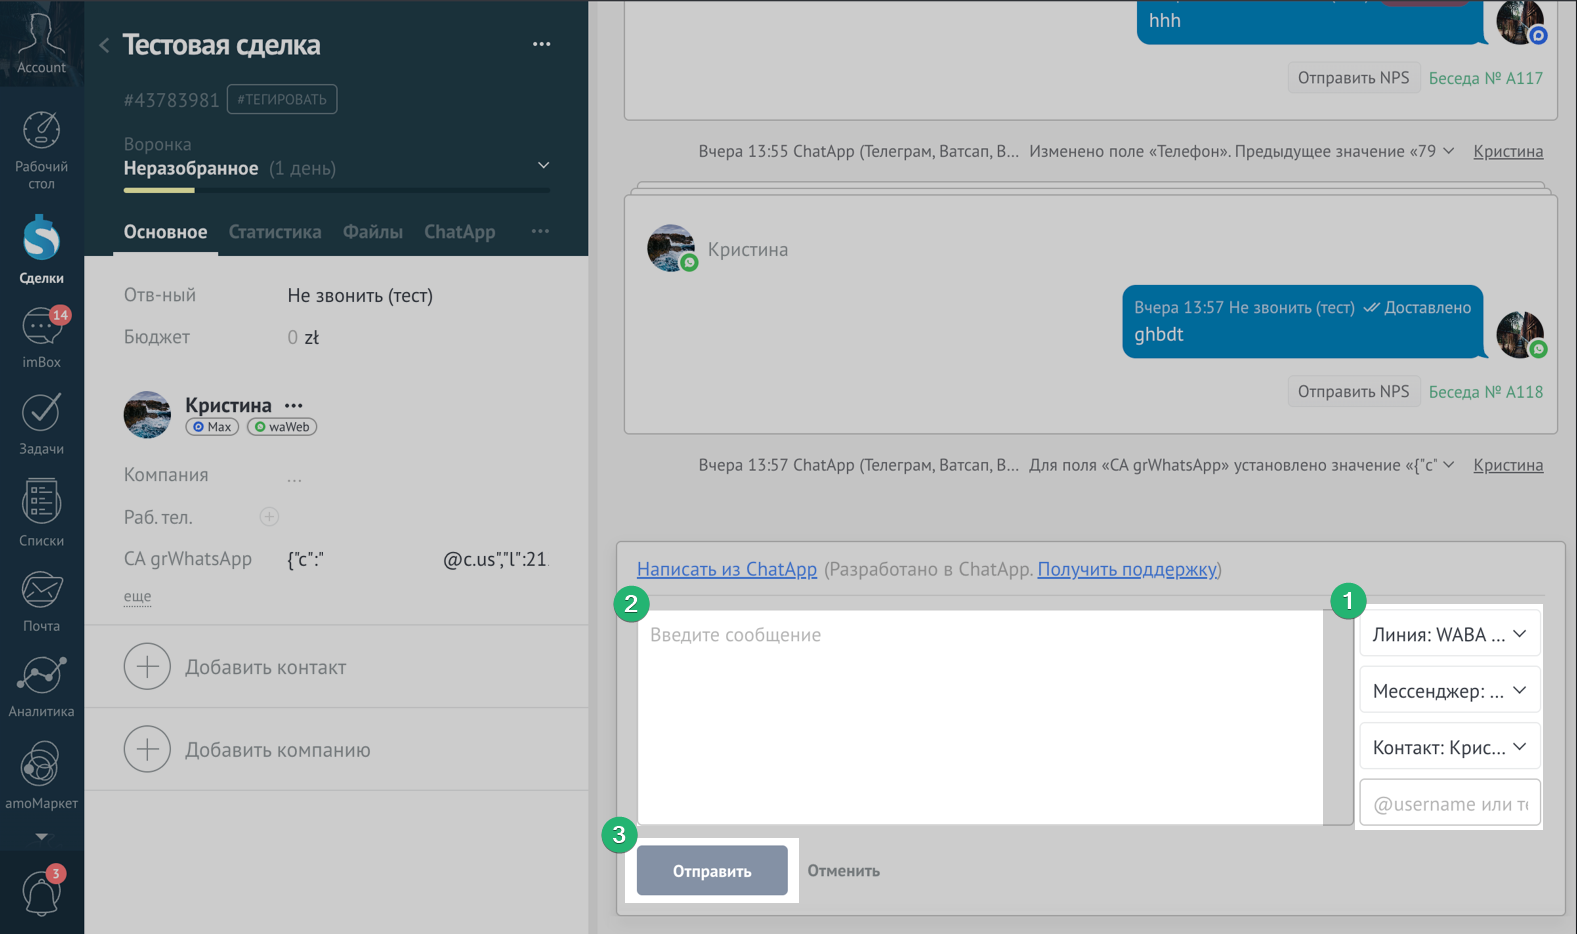Open the amoМаркет icon

[x=41, y=766]
